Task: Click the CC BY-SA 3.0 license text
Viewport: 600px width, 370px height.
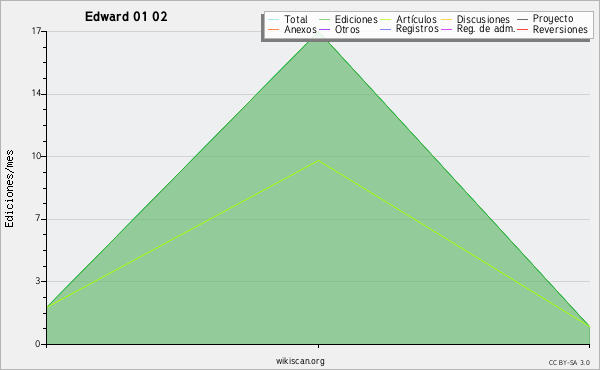Action: [569, 363]
